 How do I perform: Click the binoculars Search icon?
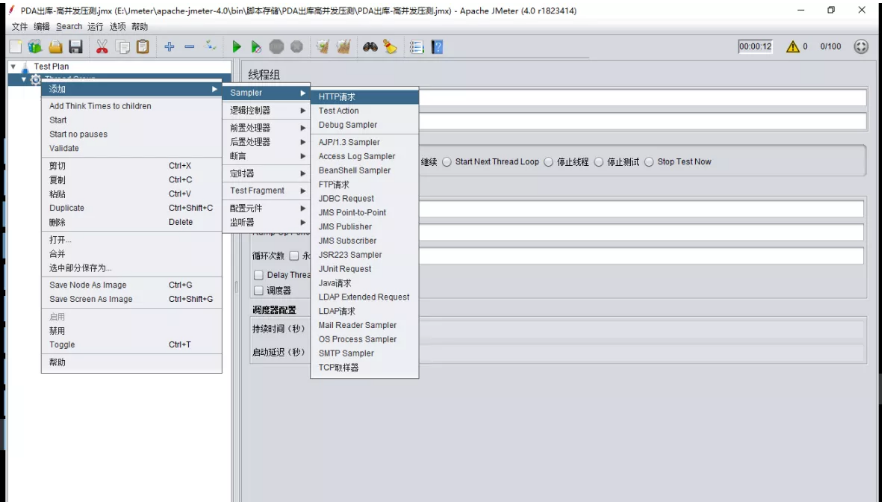coord(370,47)
